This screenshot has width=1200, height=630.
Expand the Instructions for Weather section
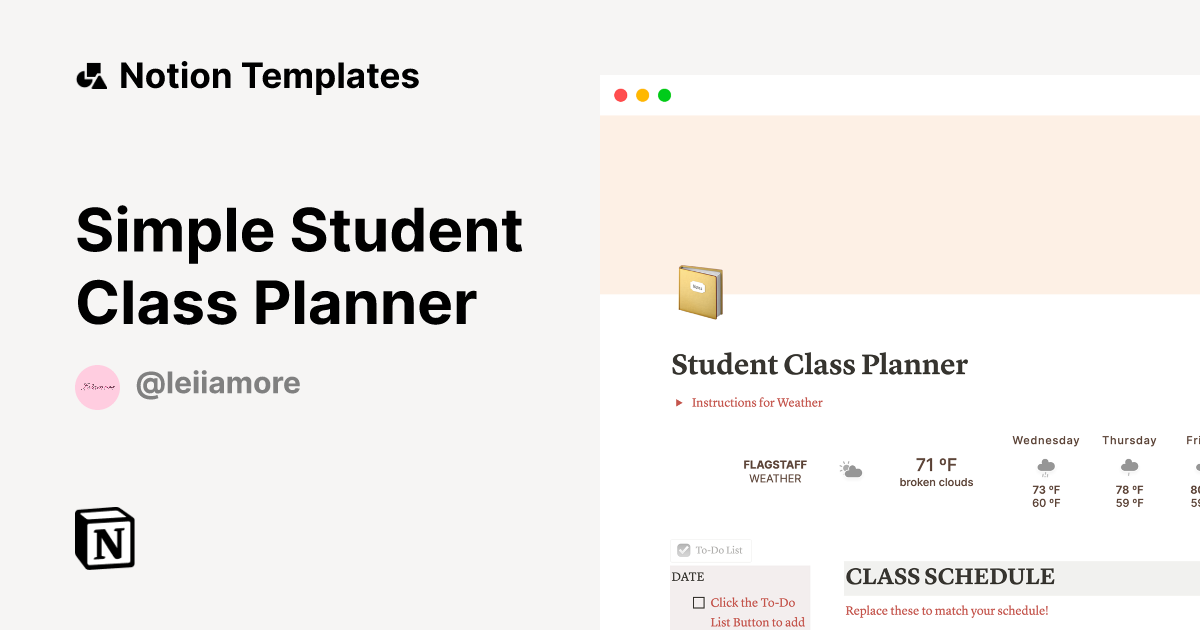coord(678,402)
